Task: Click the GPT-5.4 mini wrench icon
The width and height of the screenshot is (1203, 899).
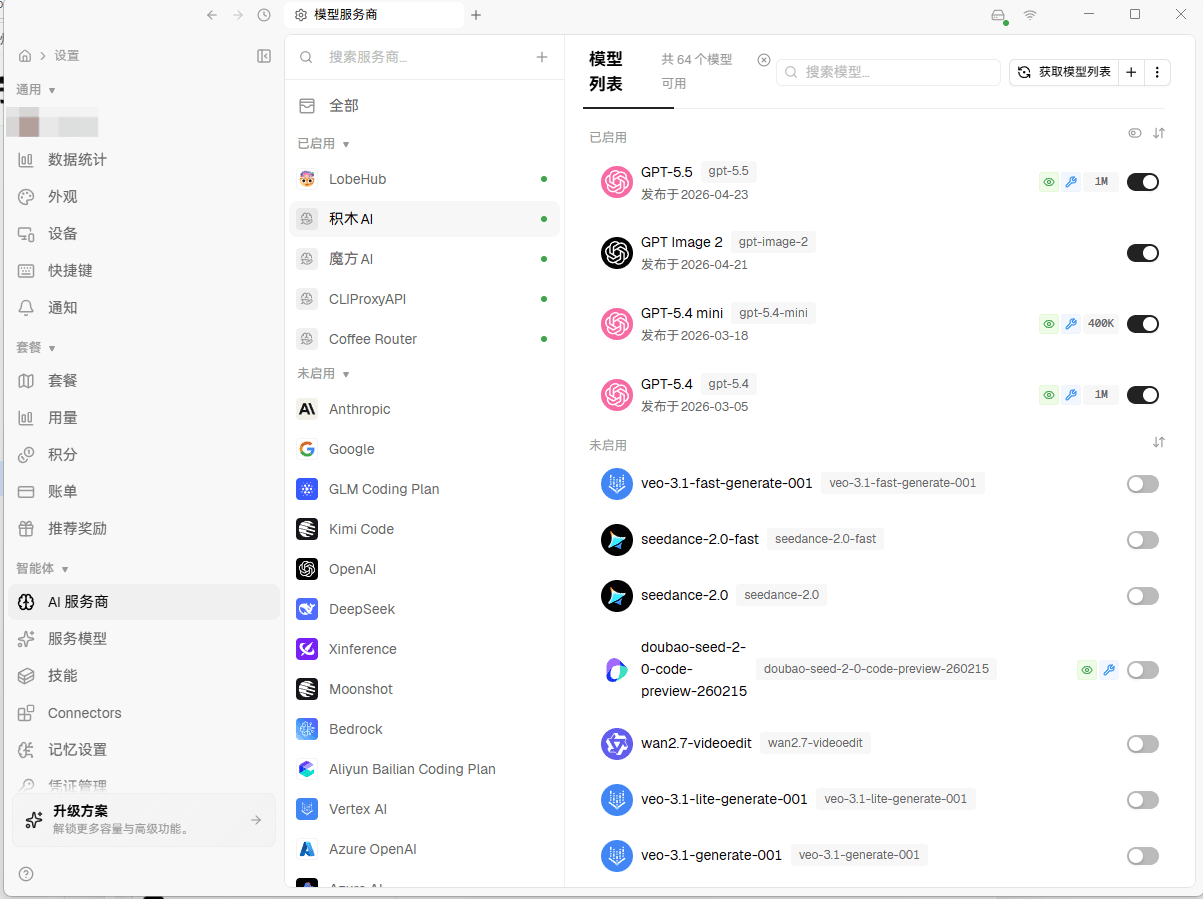Action: click(1071, 324)
